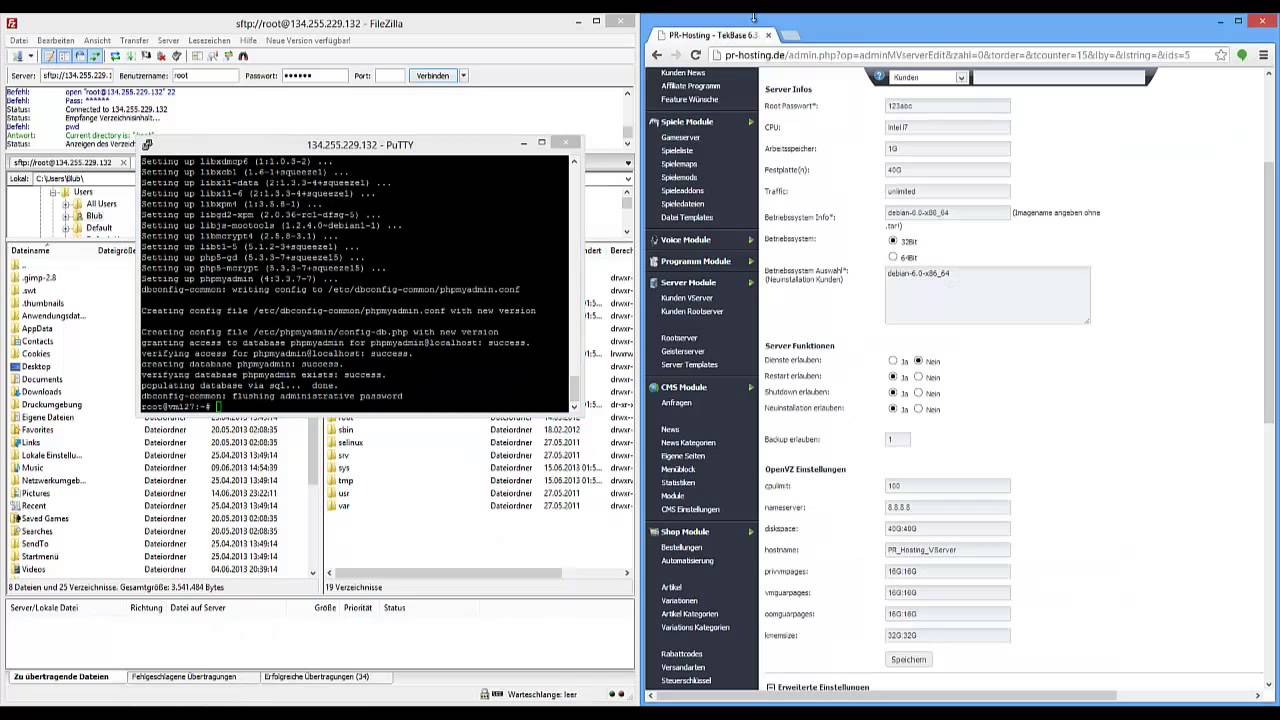This screenshot has height=720, width=1280.
Task: Set Shutdown erlauben to Ja
Action: [893, 393]
